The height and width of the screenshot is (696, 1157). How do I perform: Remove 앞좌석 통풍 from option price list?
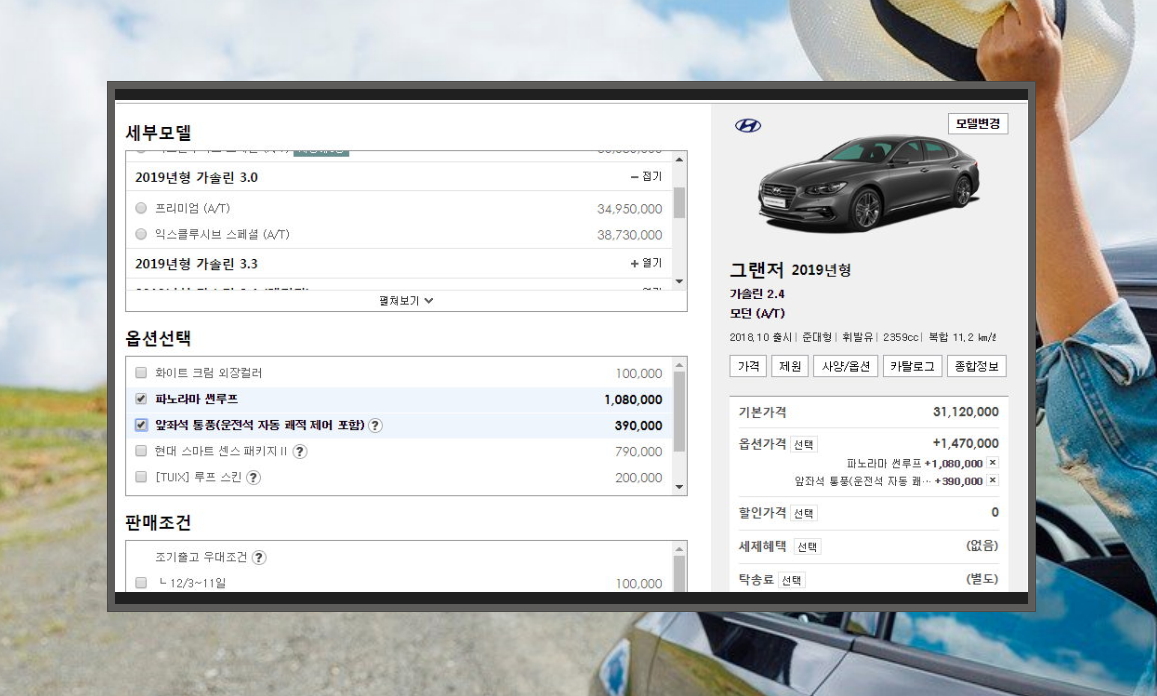(992, 480)
